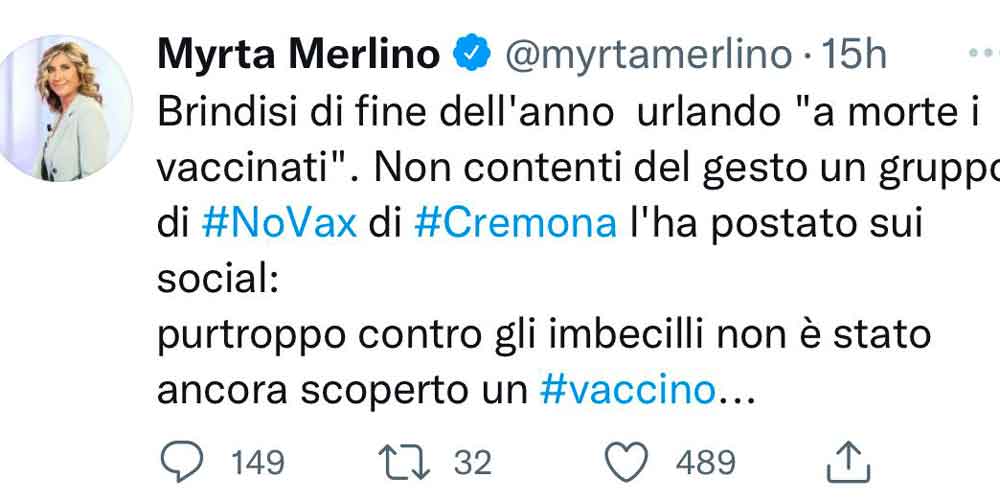Click the Myrta Merlino display name
Image resolution: width=1000 pixels, height=500 pixels.
click(x=298, y=55)
